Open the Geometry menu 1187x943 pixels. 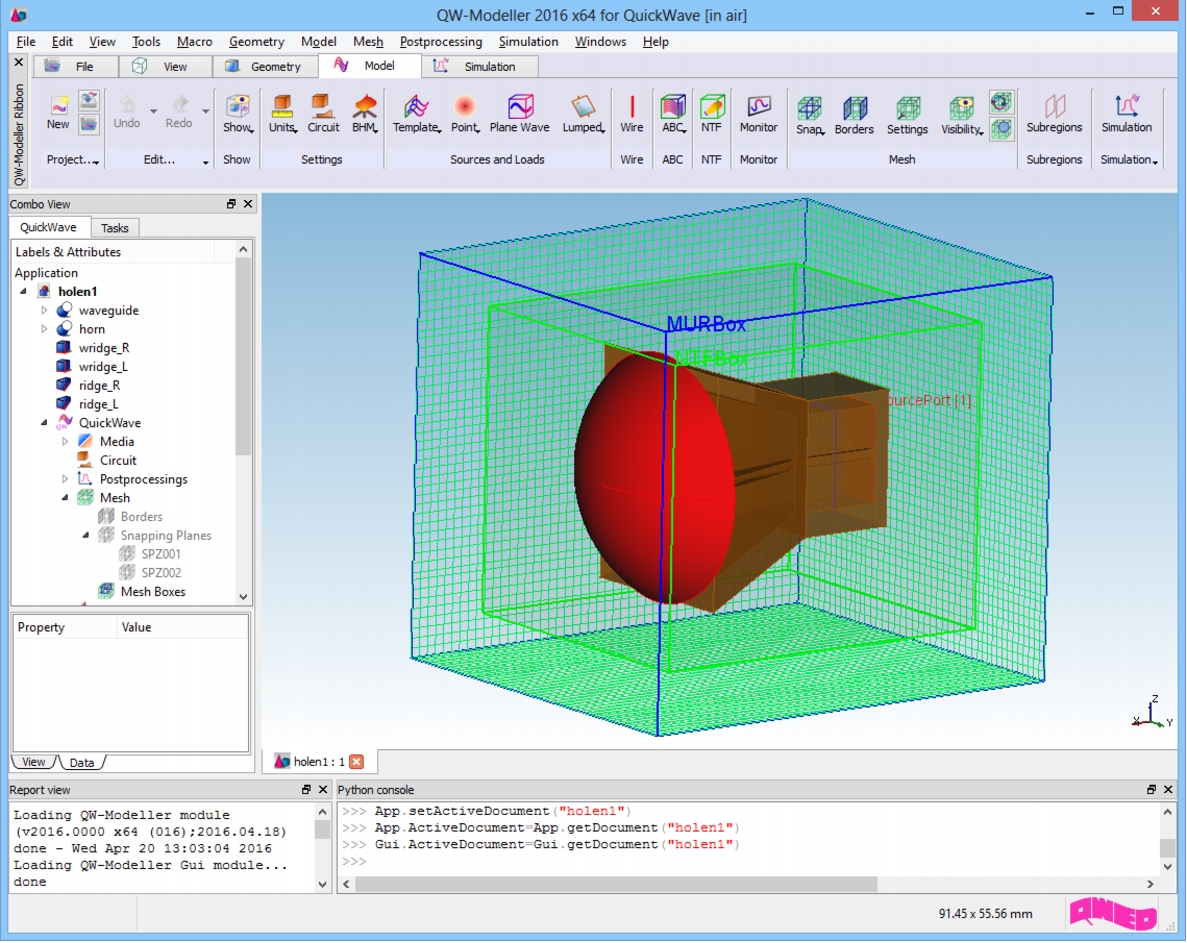point(257,42)
